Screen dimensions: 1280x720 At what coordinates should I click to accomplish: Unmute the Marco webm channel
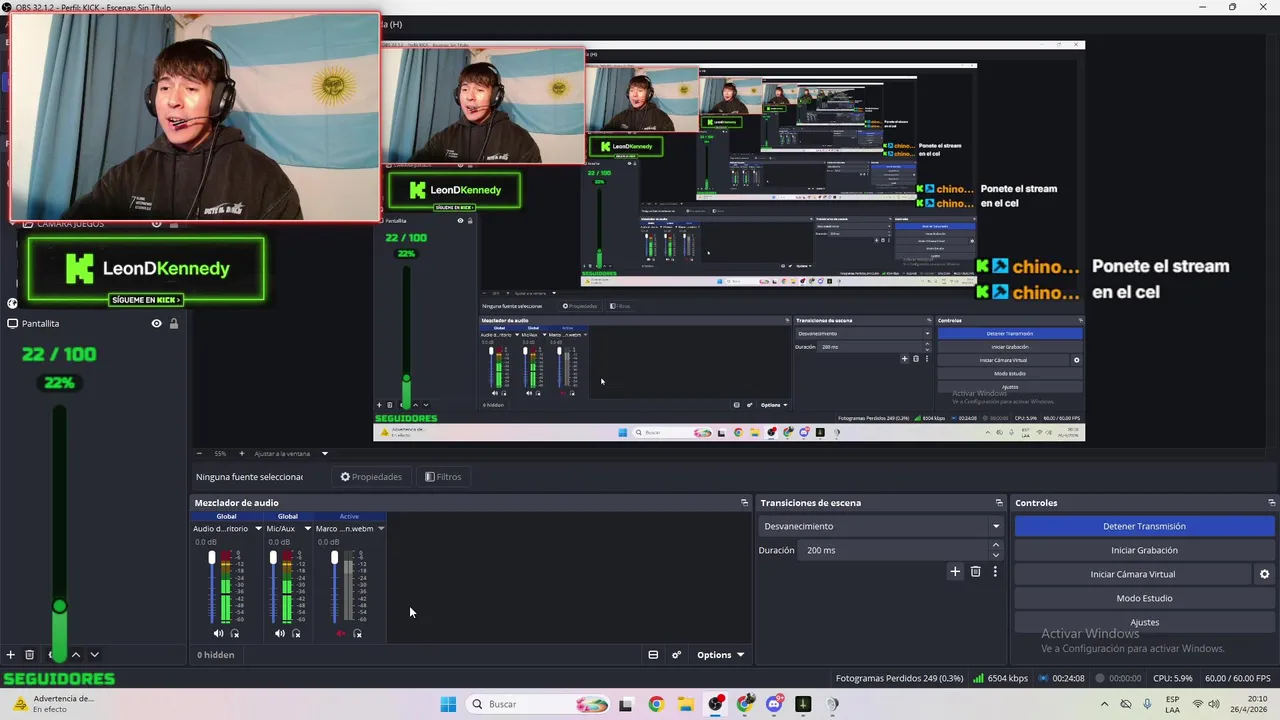tap(341, 633)
